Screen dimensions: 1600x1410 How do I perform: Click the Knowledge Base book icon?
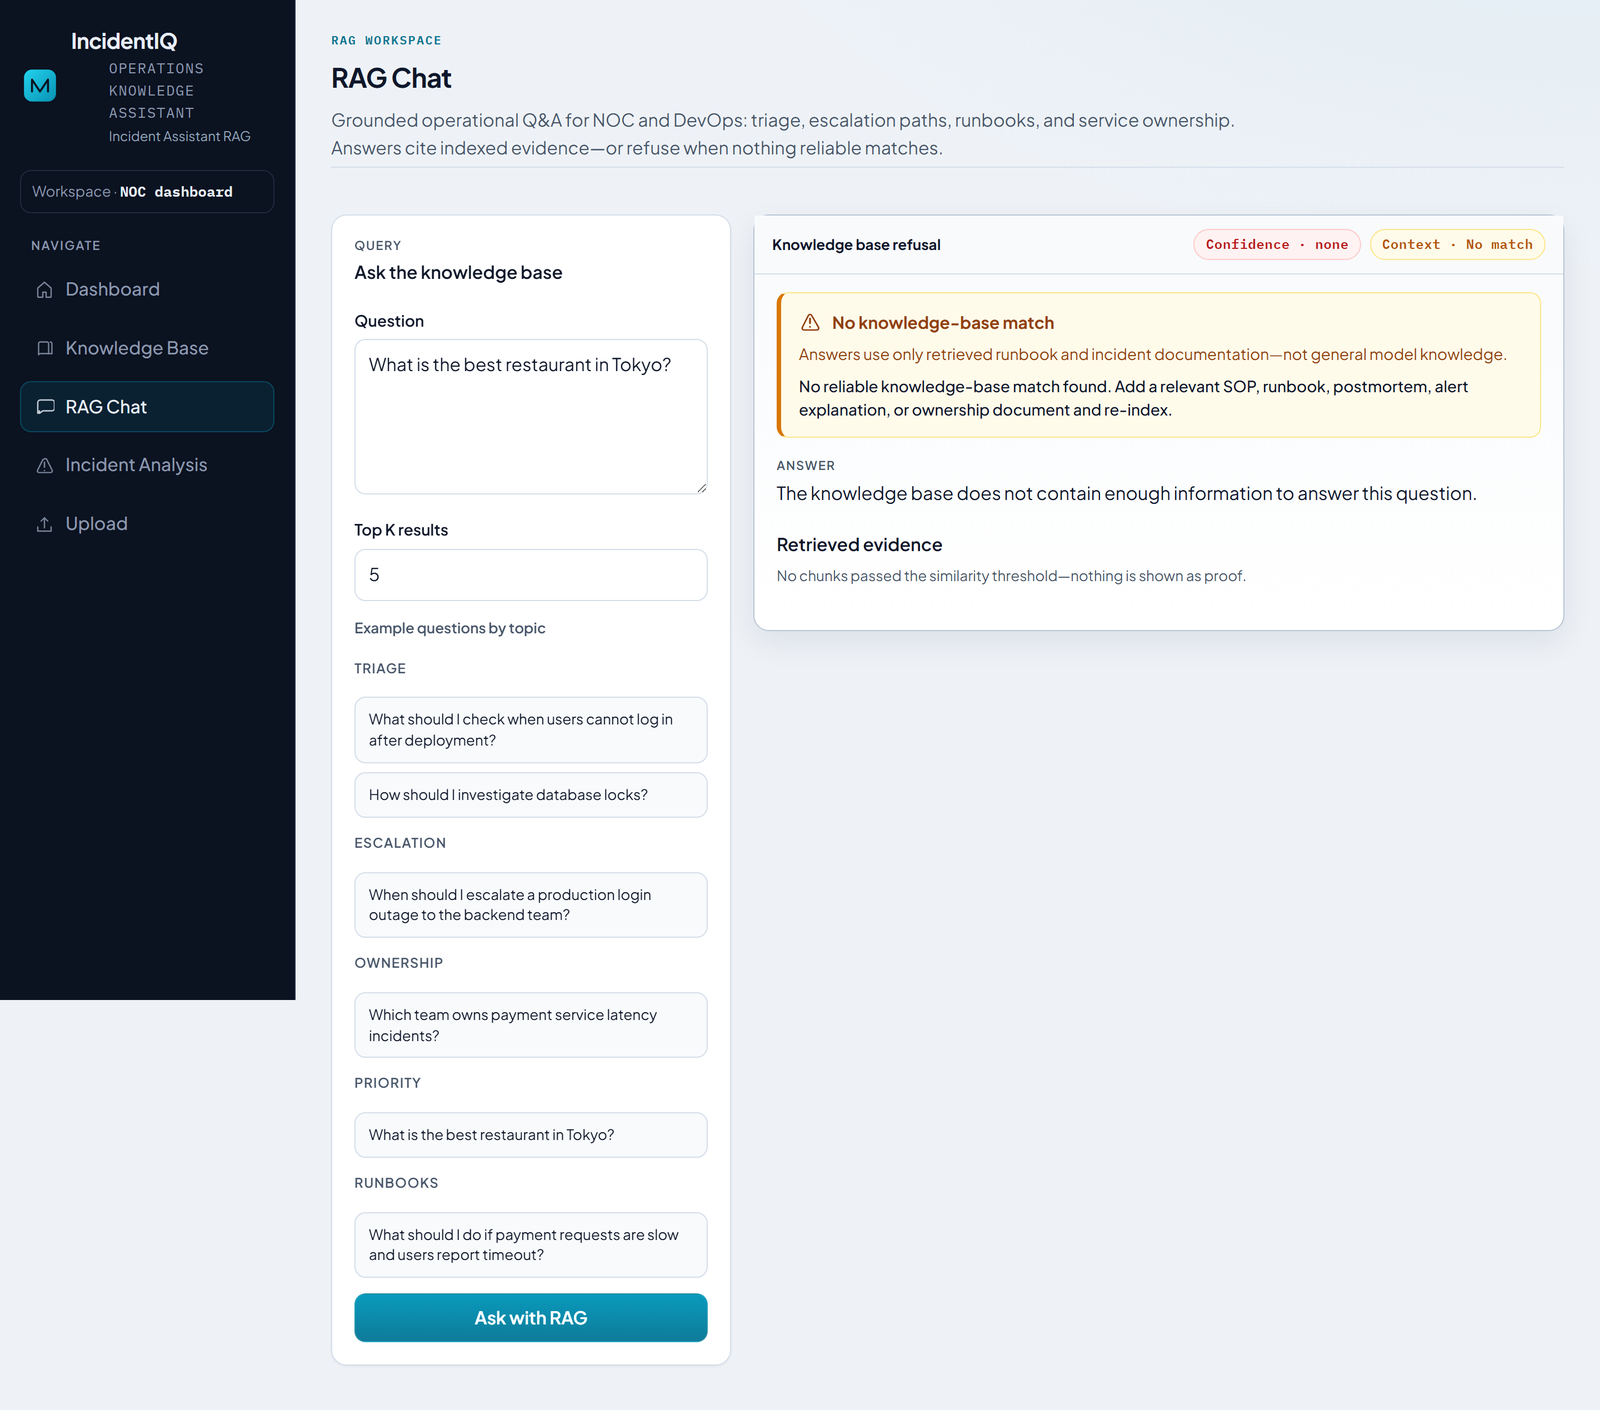pyautogui.click(x=45, y=348)
